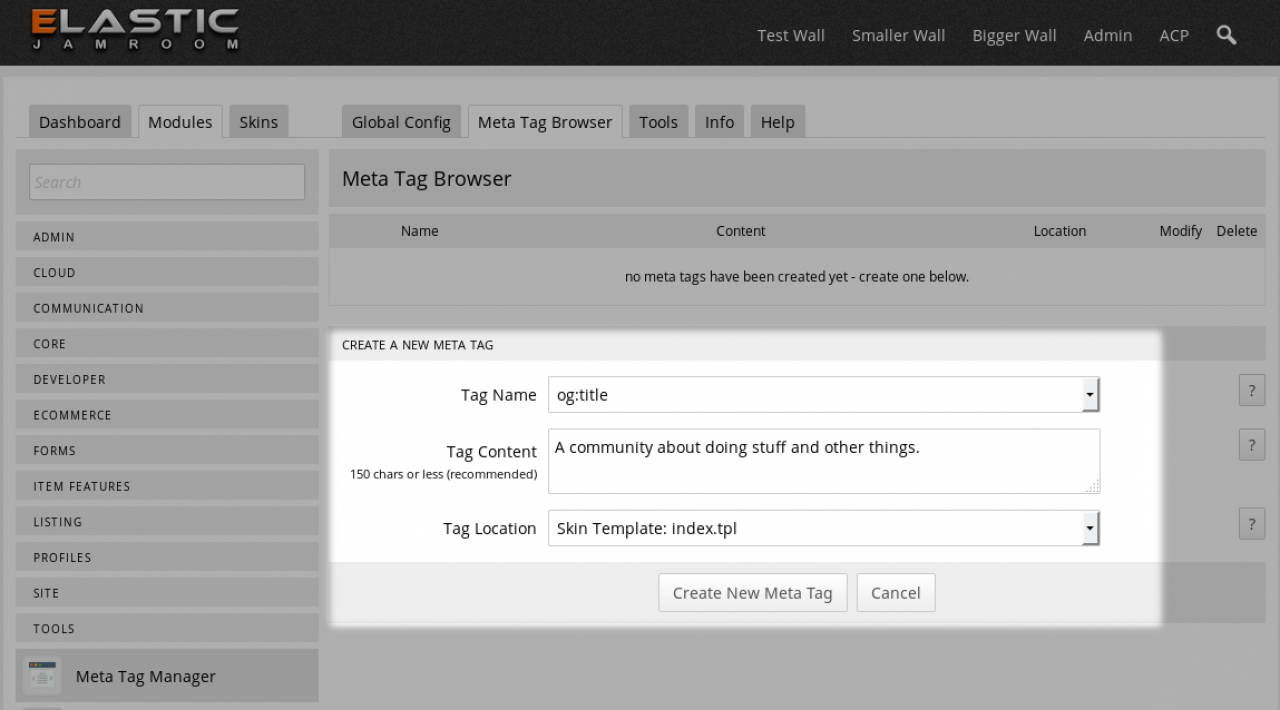Screen dimensions: 1280x710
Task: Click the module search input field
Action: pos(167,182)
